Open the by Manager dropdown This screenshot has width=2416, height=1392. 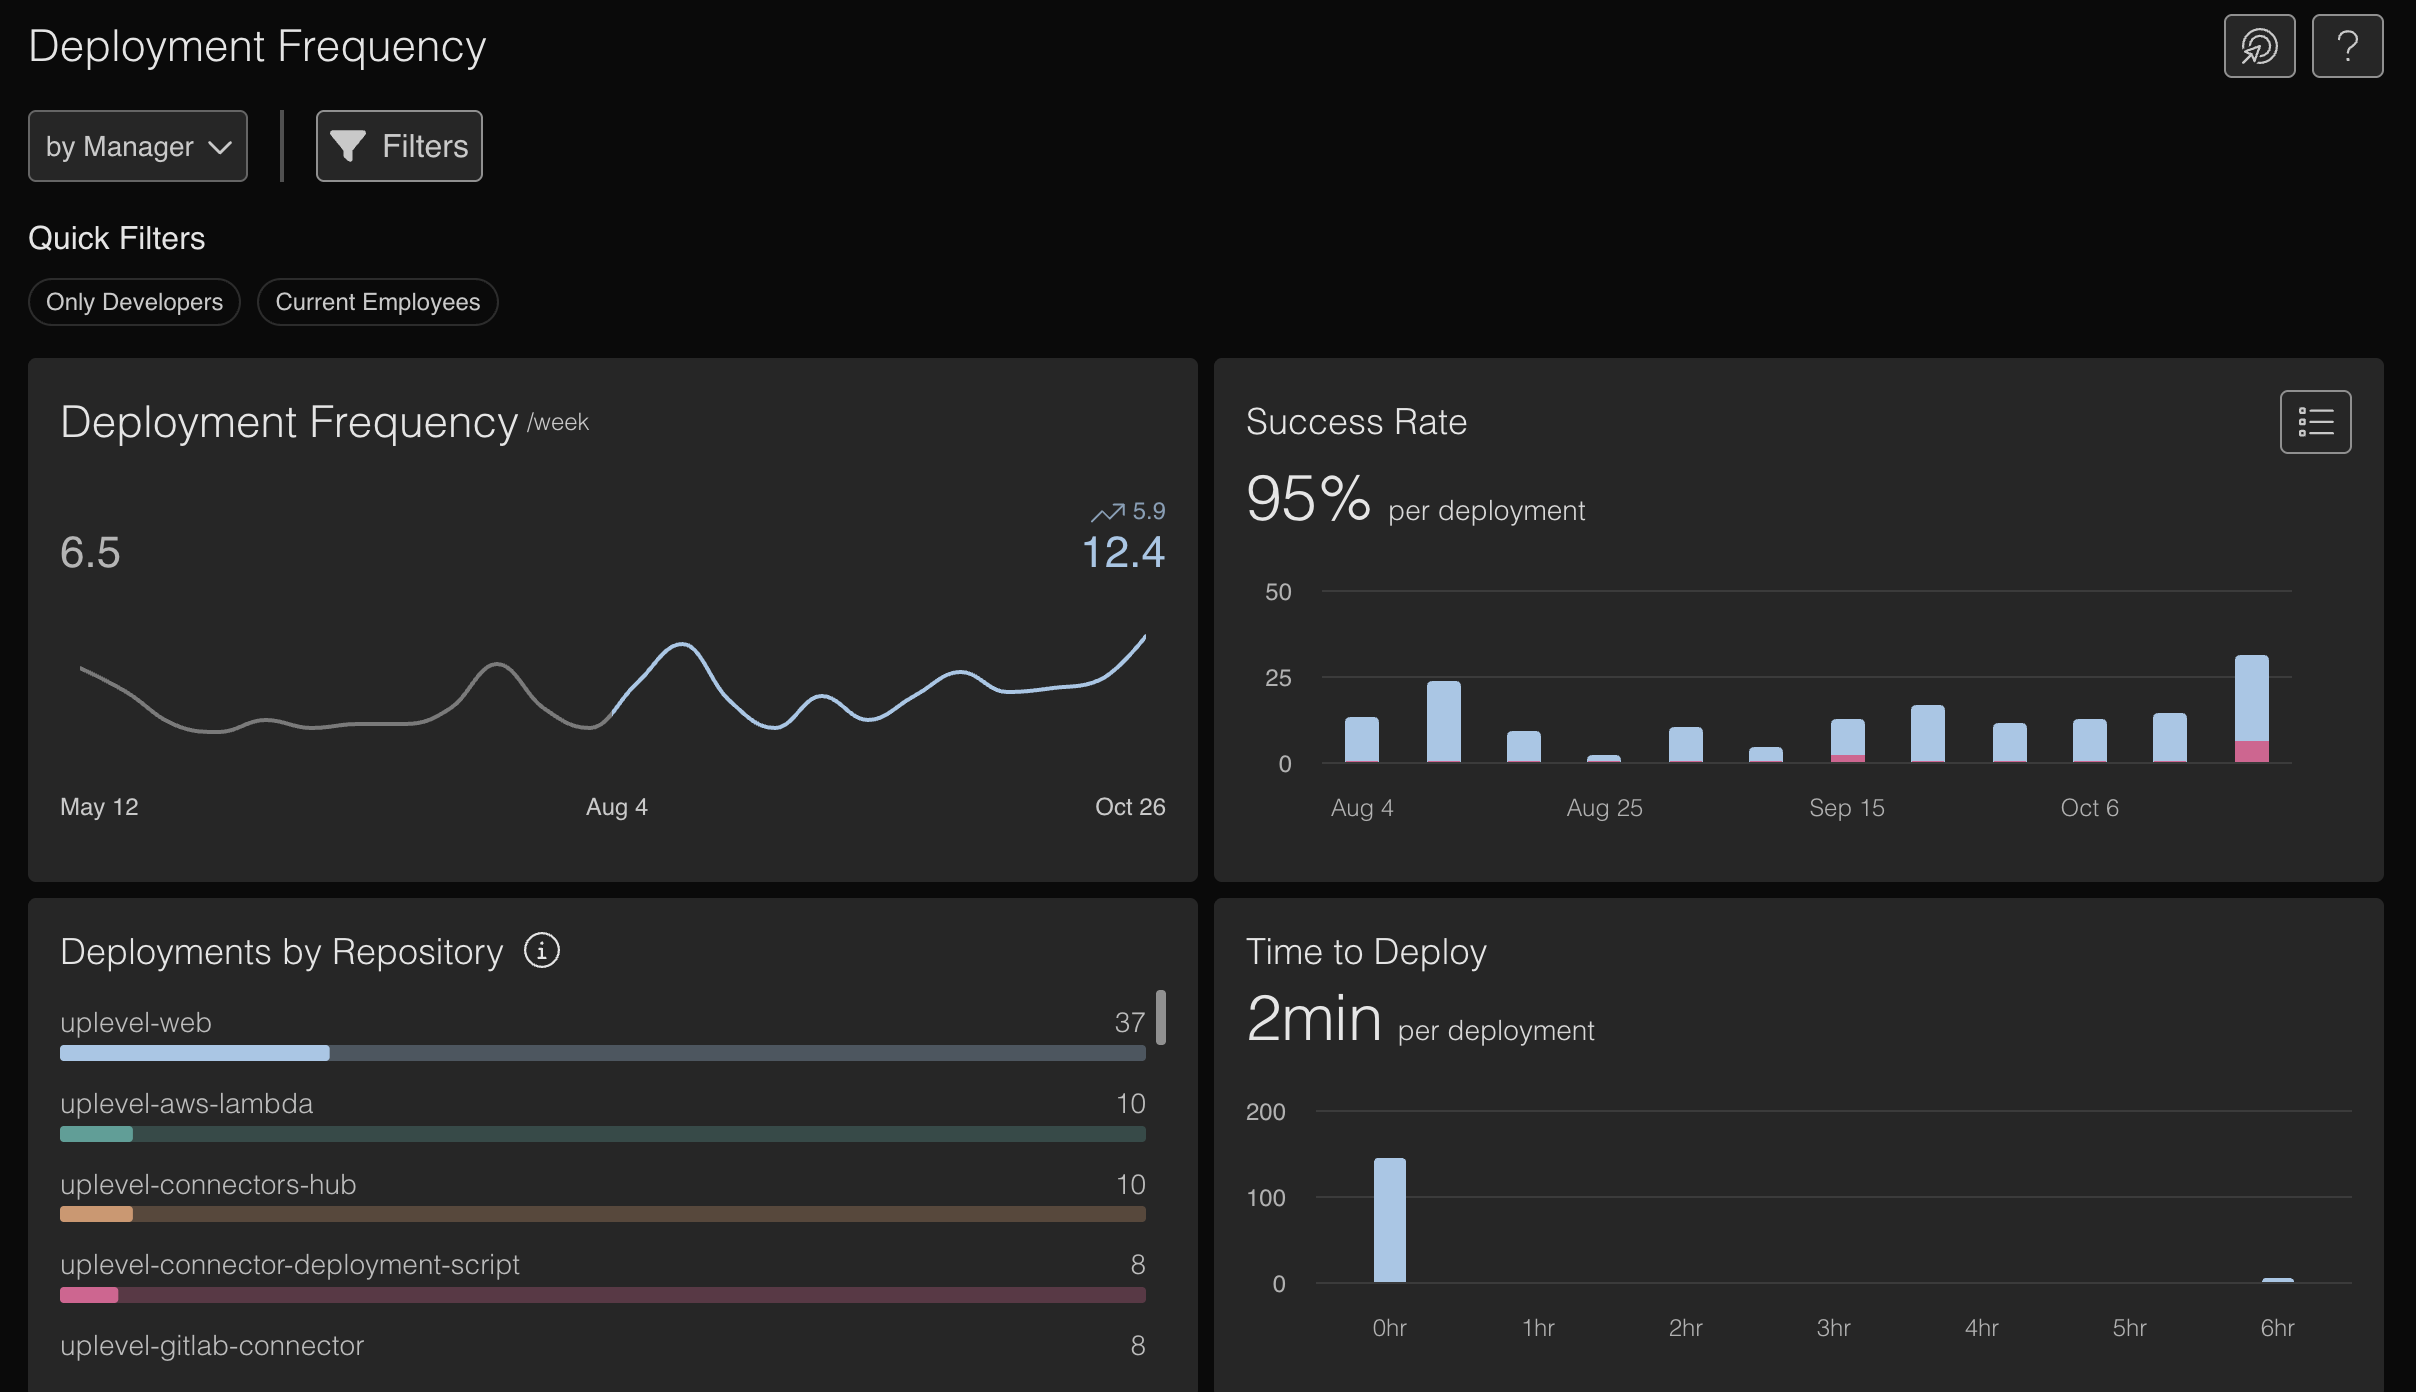coord(137,146)
